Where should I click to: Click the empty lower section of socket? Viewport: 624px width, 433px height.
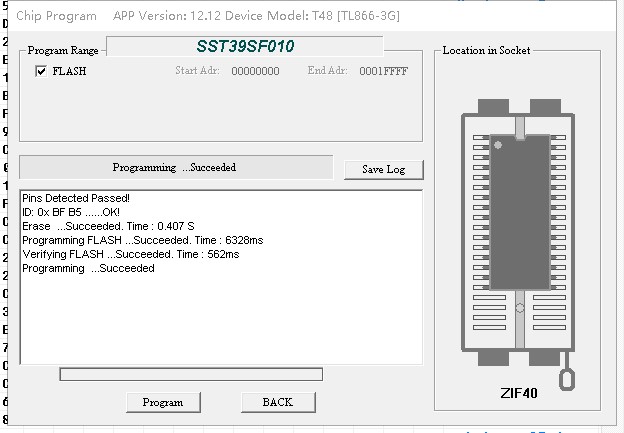click(519, 320)
